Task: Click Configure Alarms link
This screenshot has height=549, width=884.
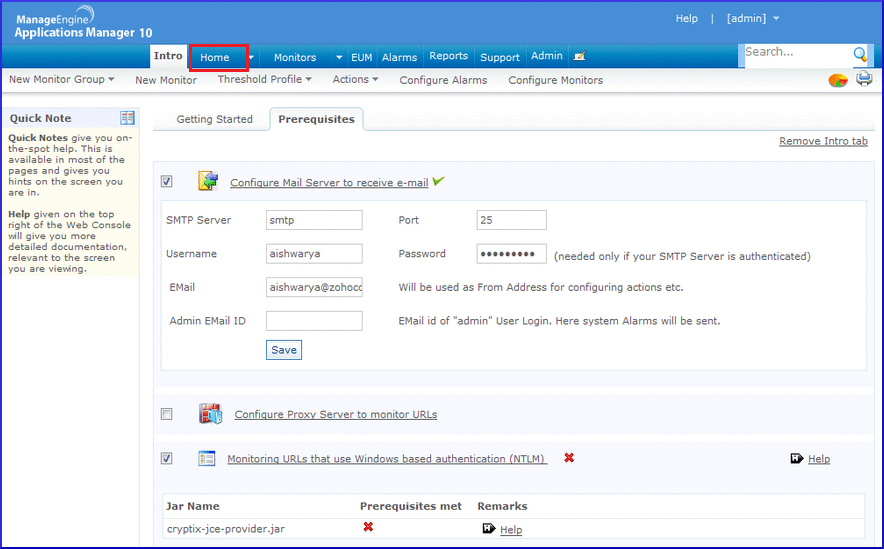Action: pos(443,80)
